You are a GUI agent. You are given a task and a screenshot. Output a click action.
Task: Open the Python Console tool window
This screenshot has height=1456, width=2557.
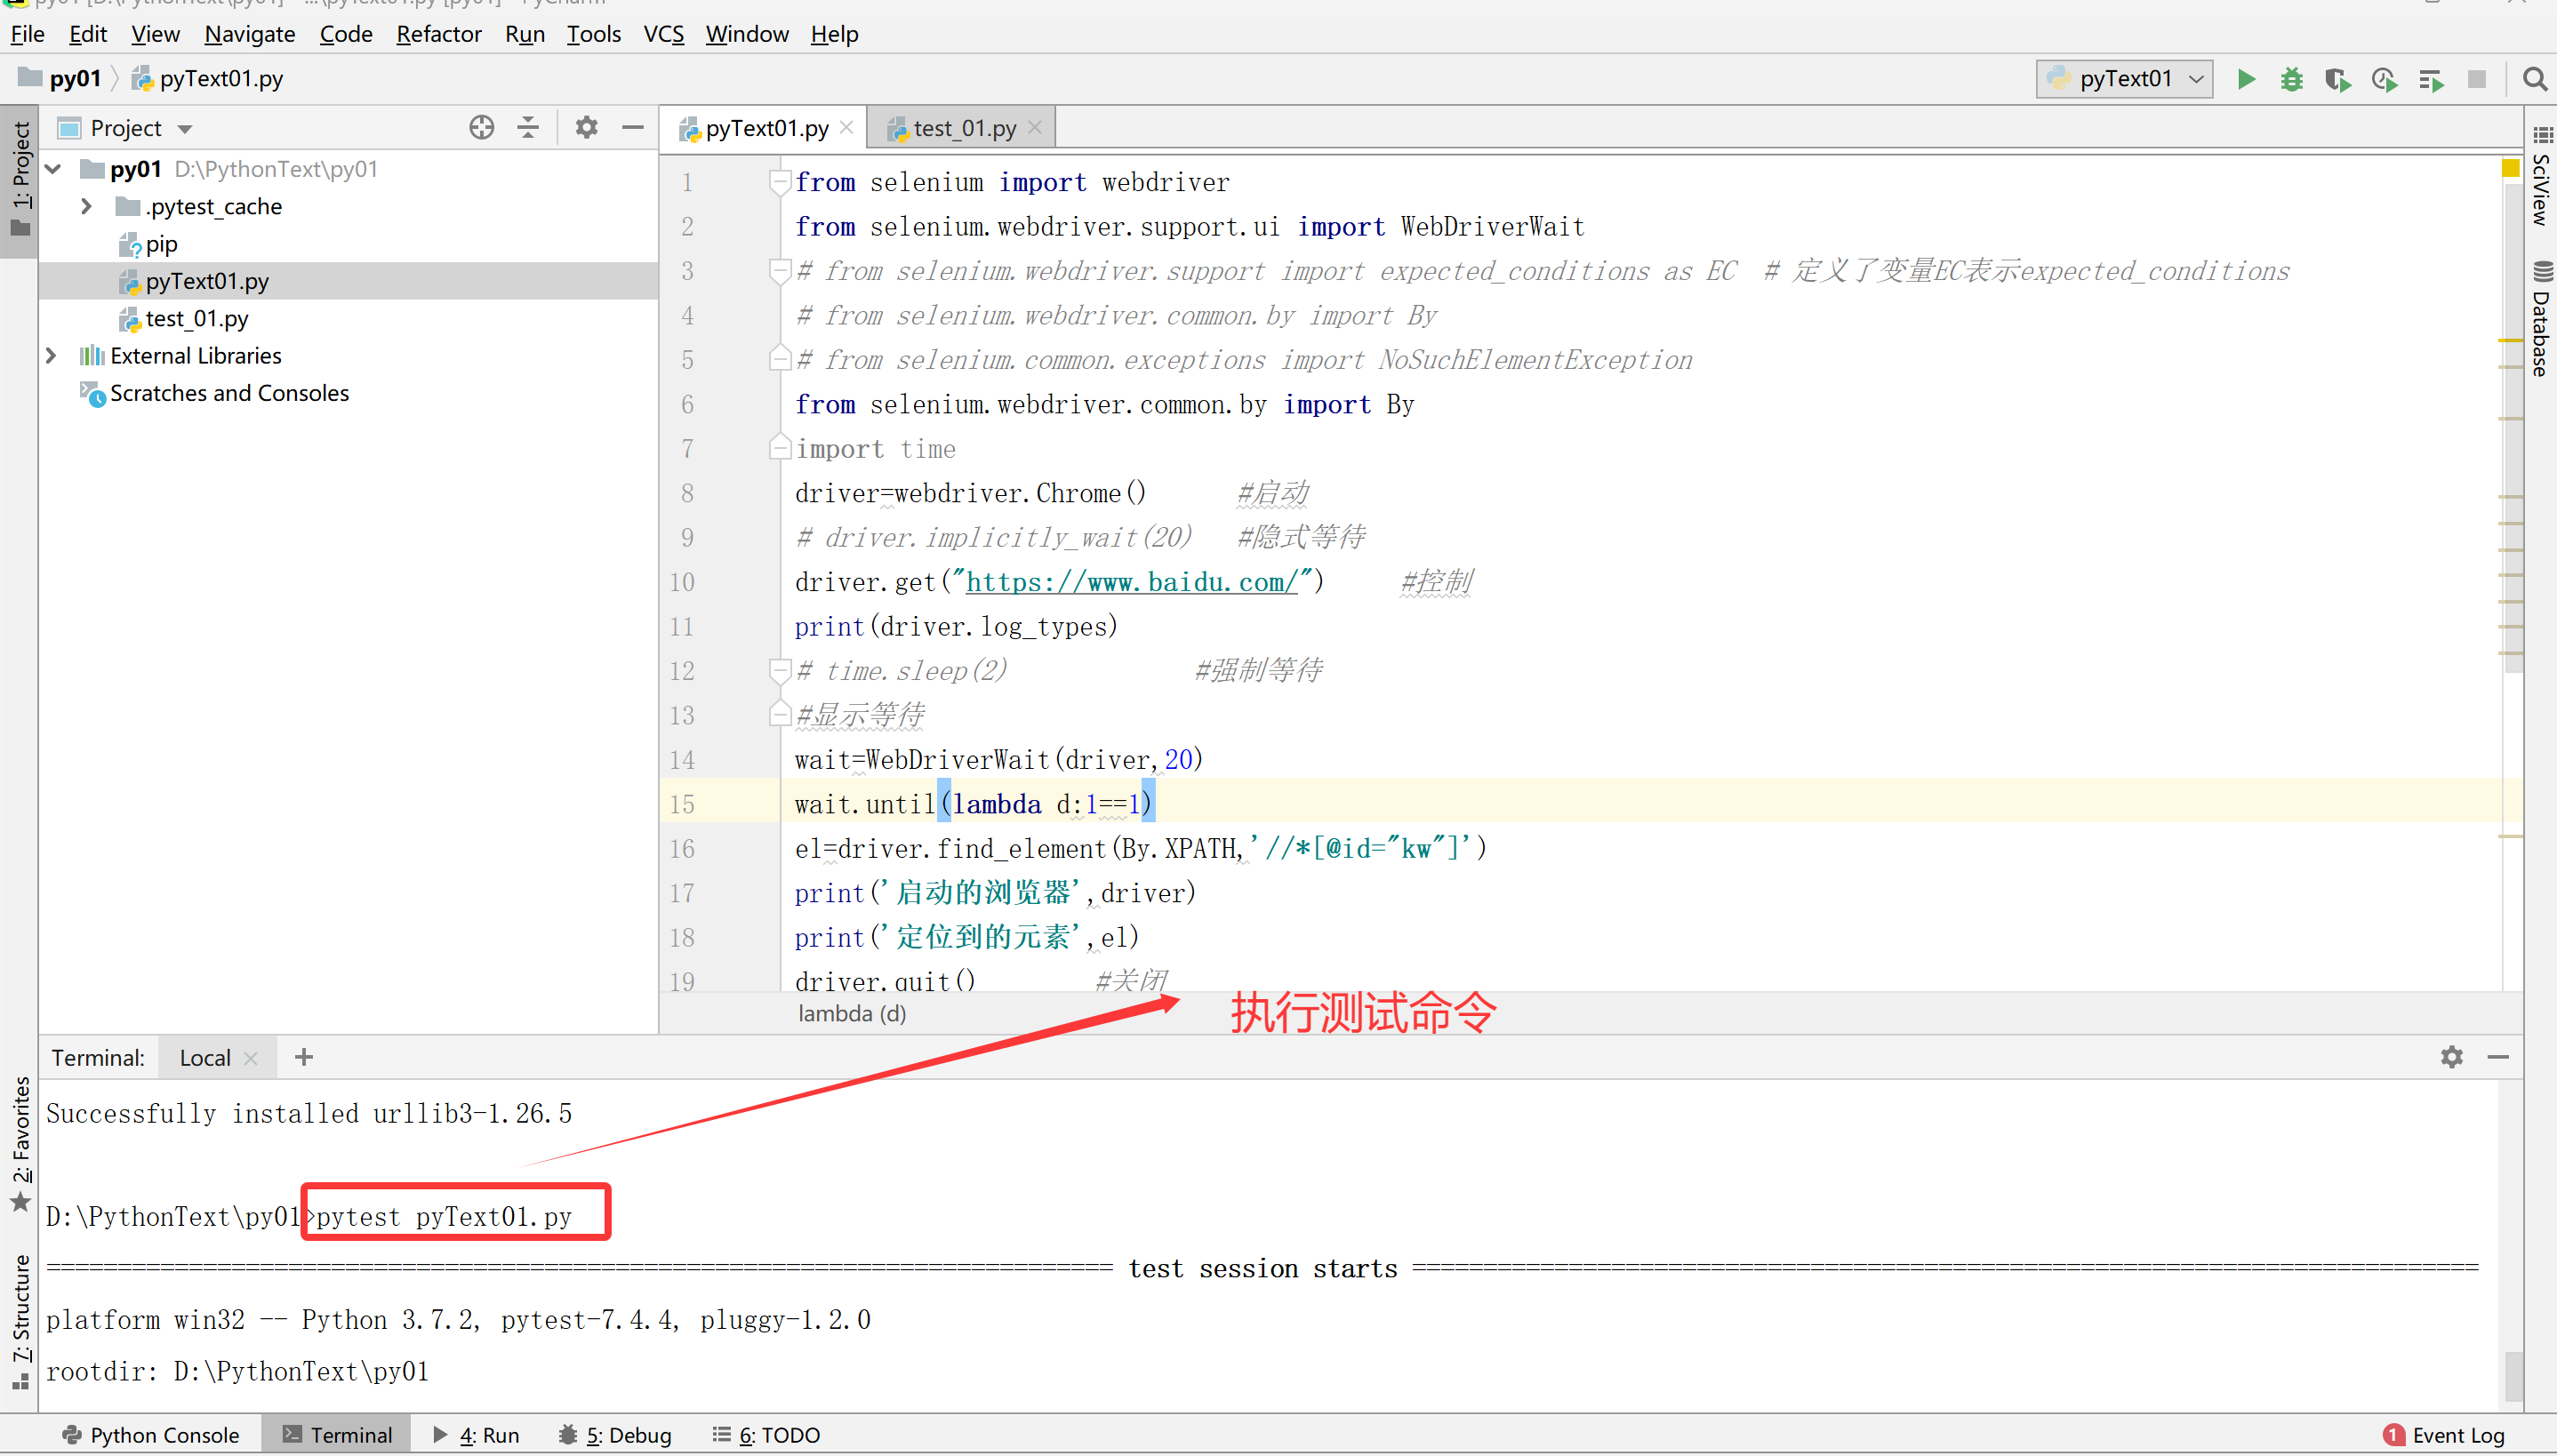coord(151,1435)
